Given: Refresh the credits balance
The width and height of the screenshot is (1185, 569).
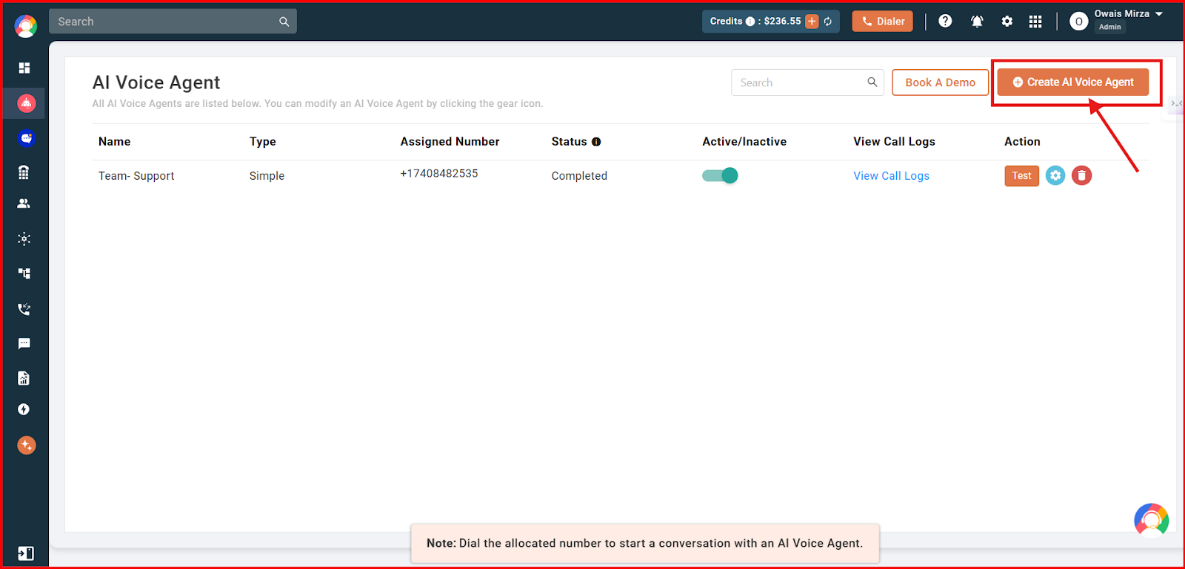Looking at the screenshot, I should click(x=828, y=22).
